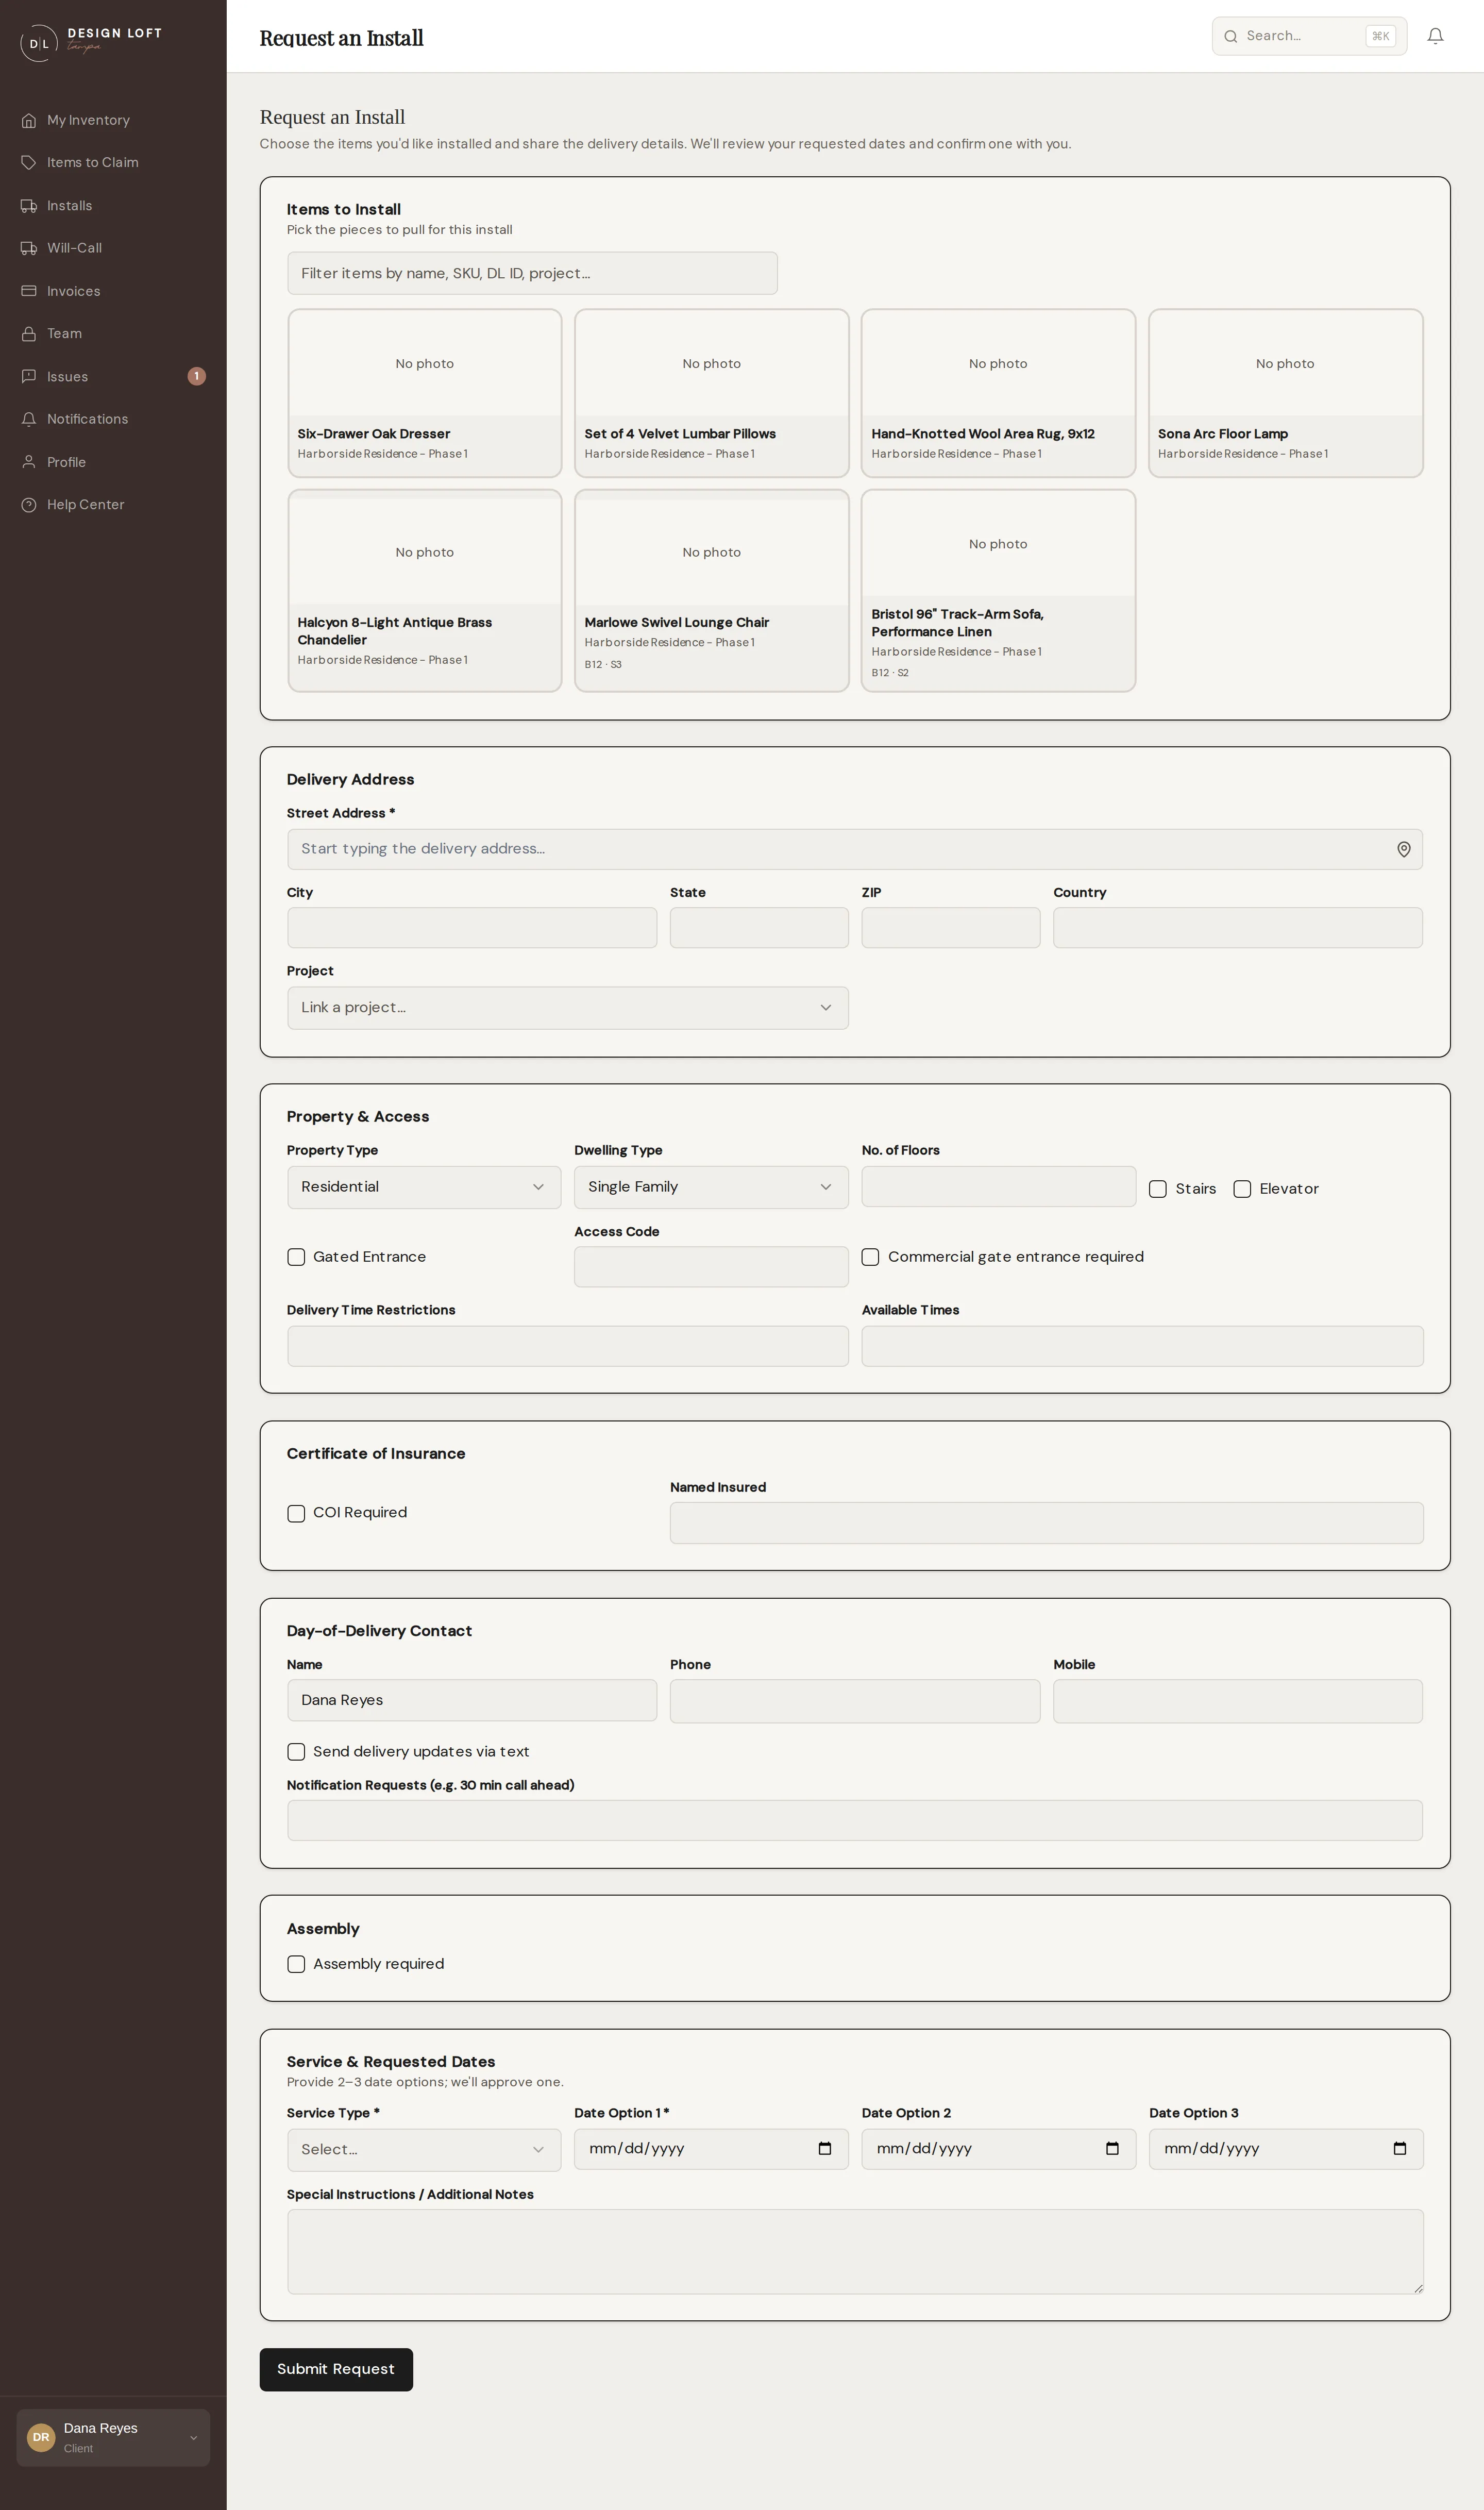Click the Issues count badge
The image size is (1484, 2510).
(197, 376)
